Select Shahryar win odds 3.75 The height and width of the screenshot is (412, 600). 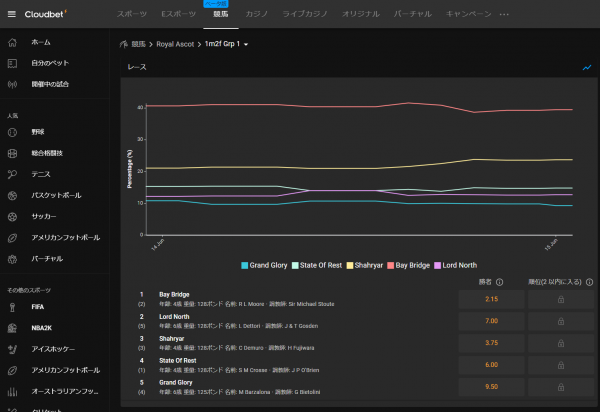point(491,343)
